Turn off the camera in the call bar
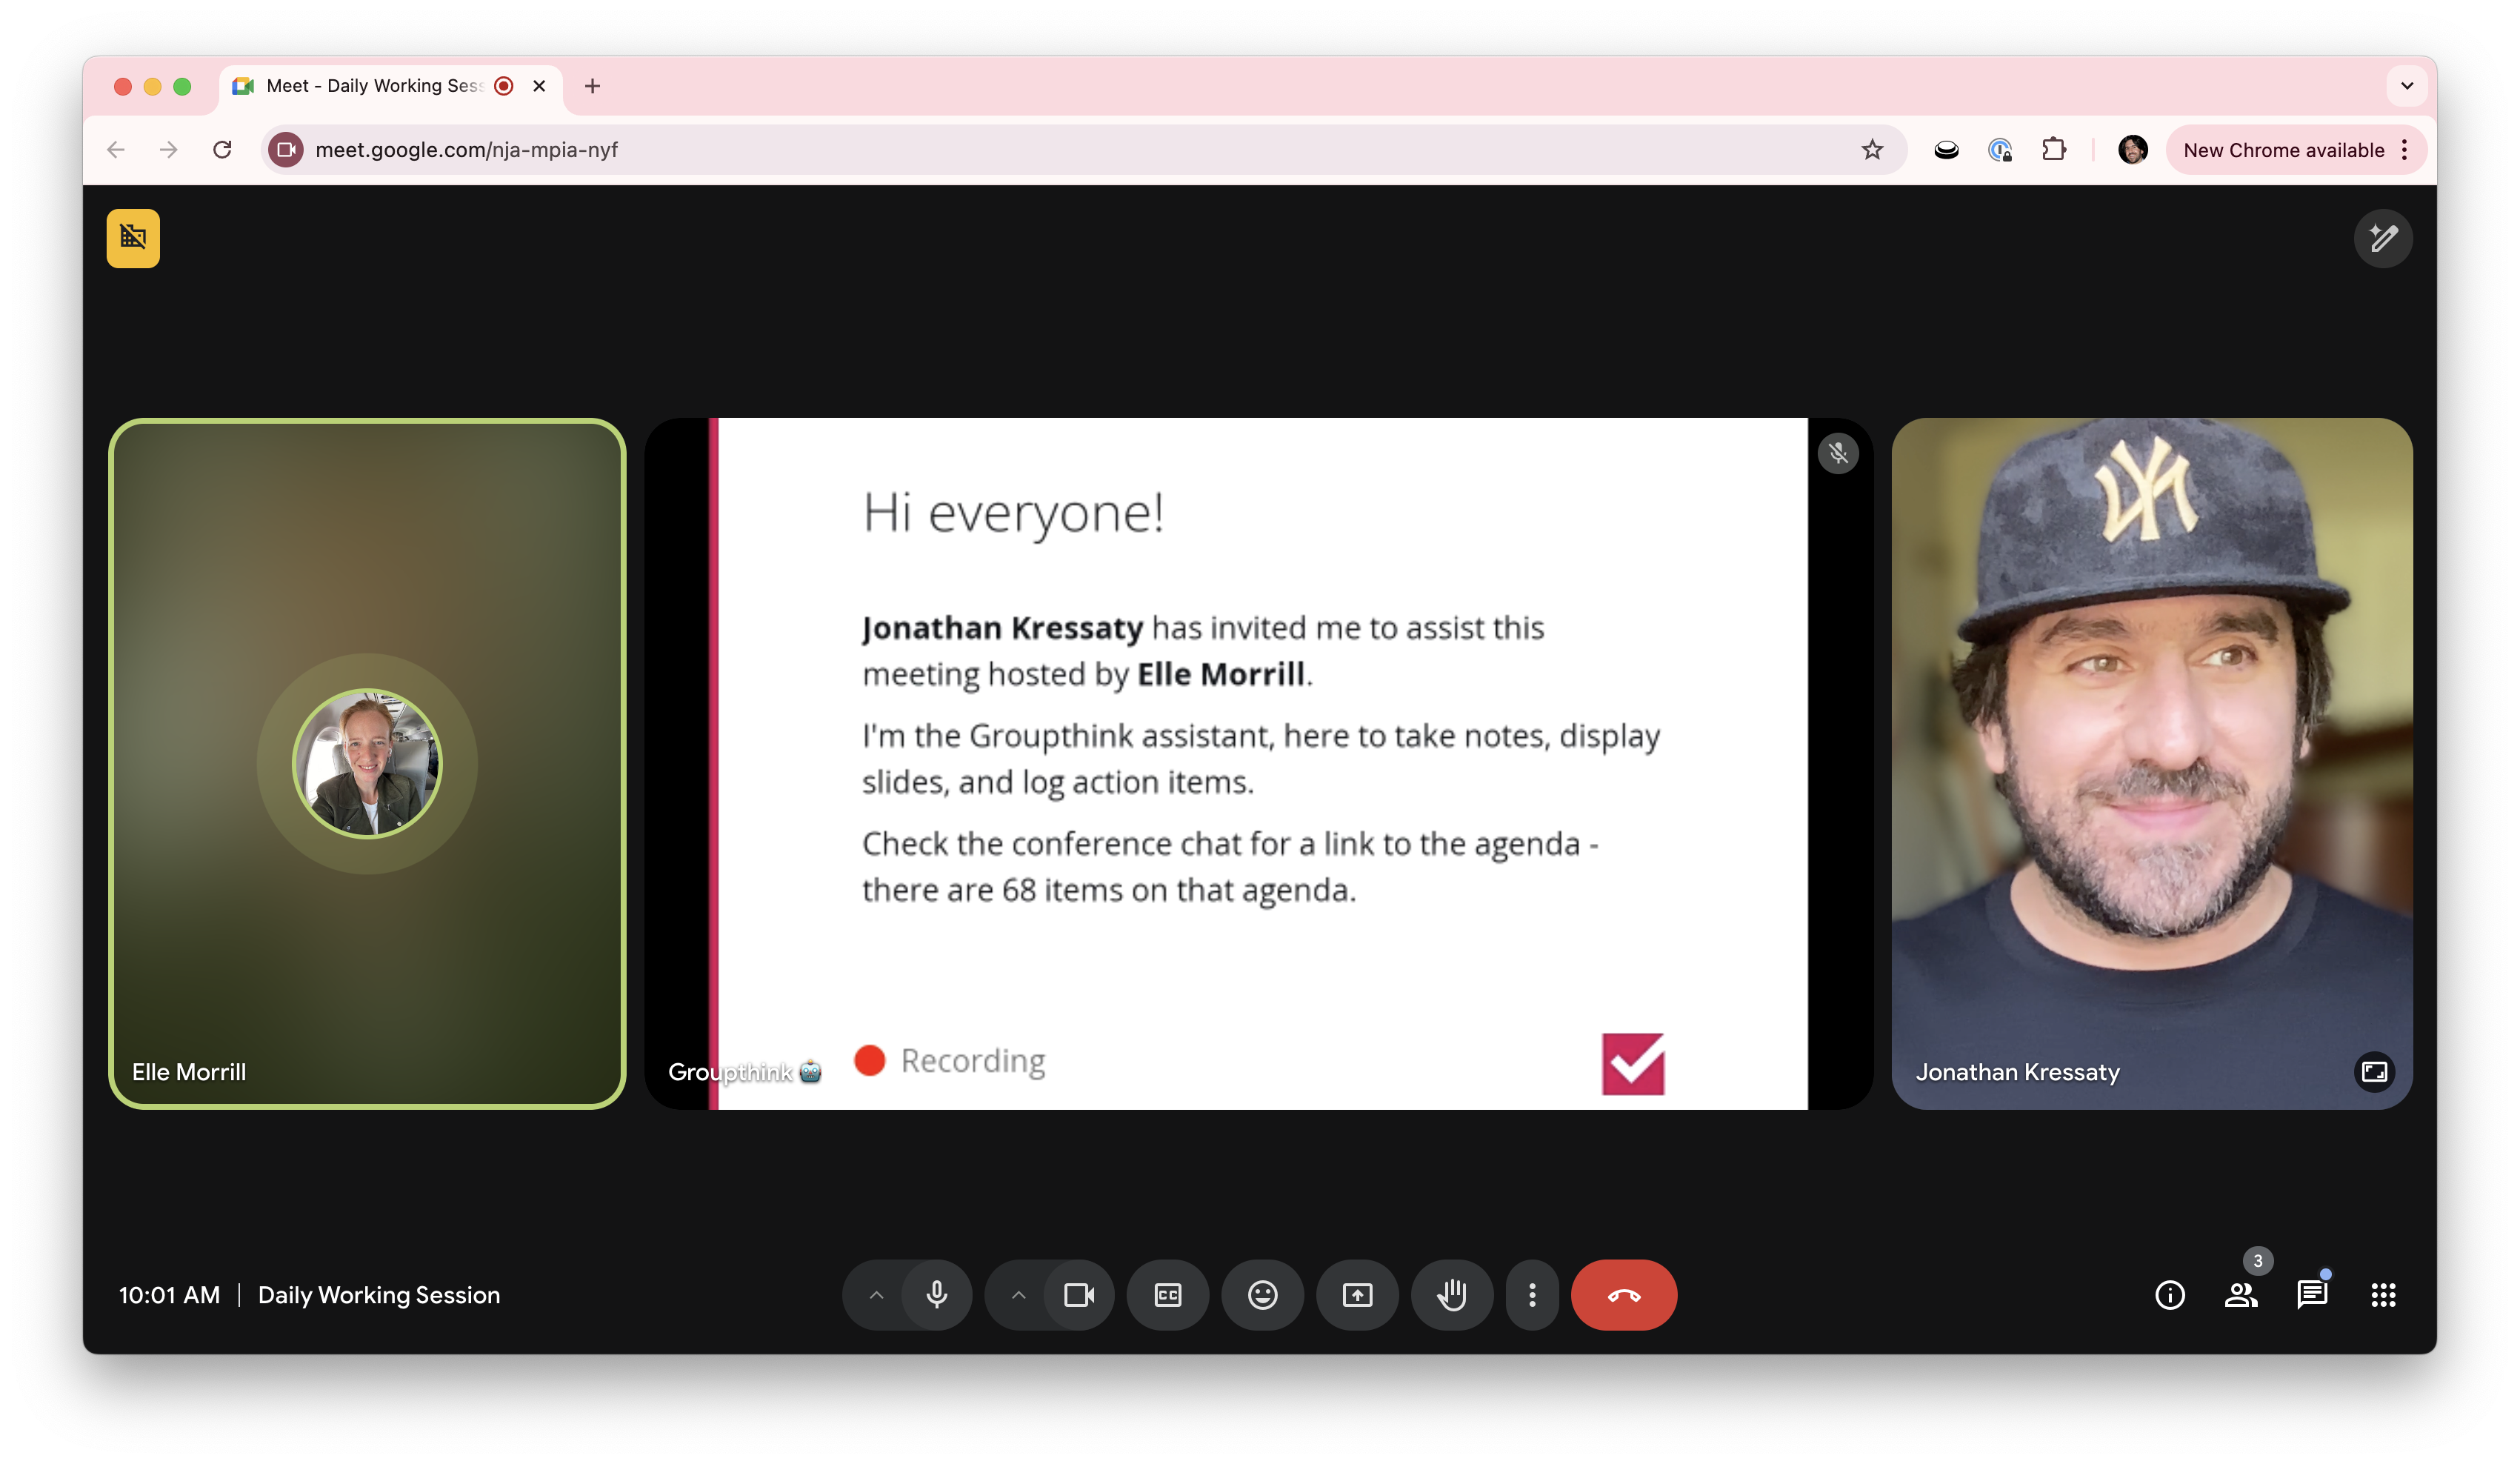 [1079, 1294]
